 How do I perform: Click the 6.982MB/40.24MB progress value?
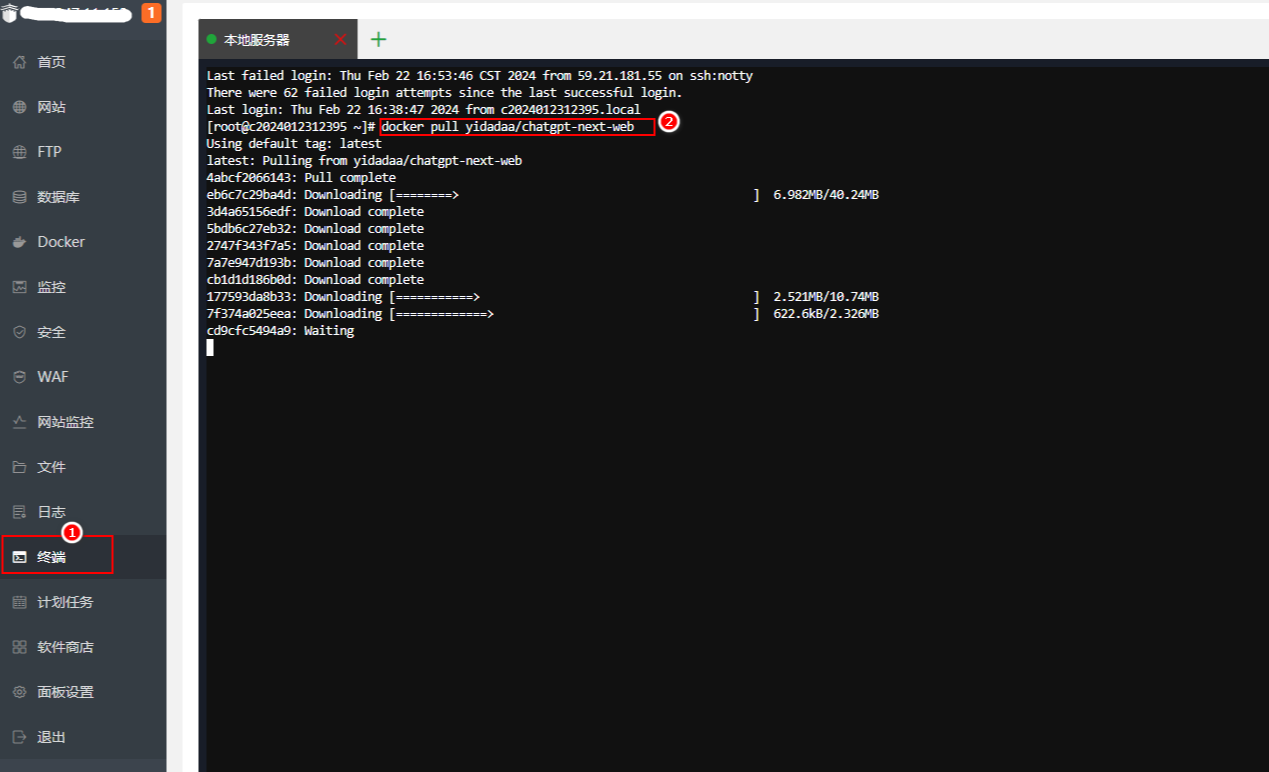click(826, 195)
